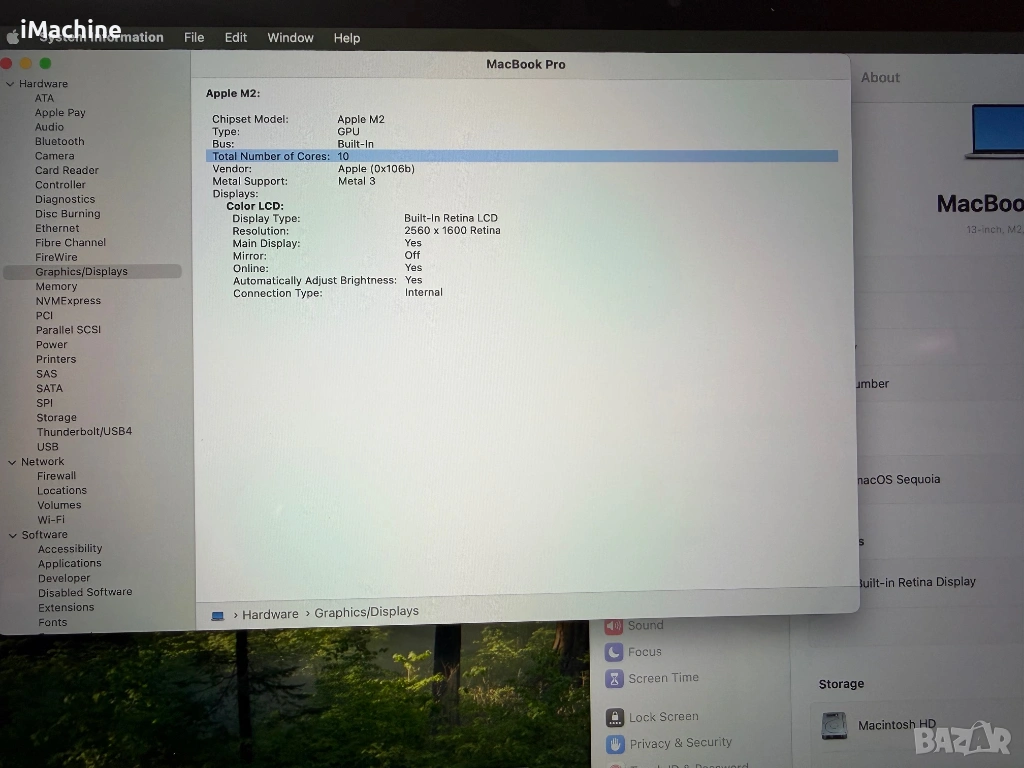Click the computer icon in path bar
This screenshot has width=1024, height=768.
218,615
